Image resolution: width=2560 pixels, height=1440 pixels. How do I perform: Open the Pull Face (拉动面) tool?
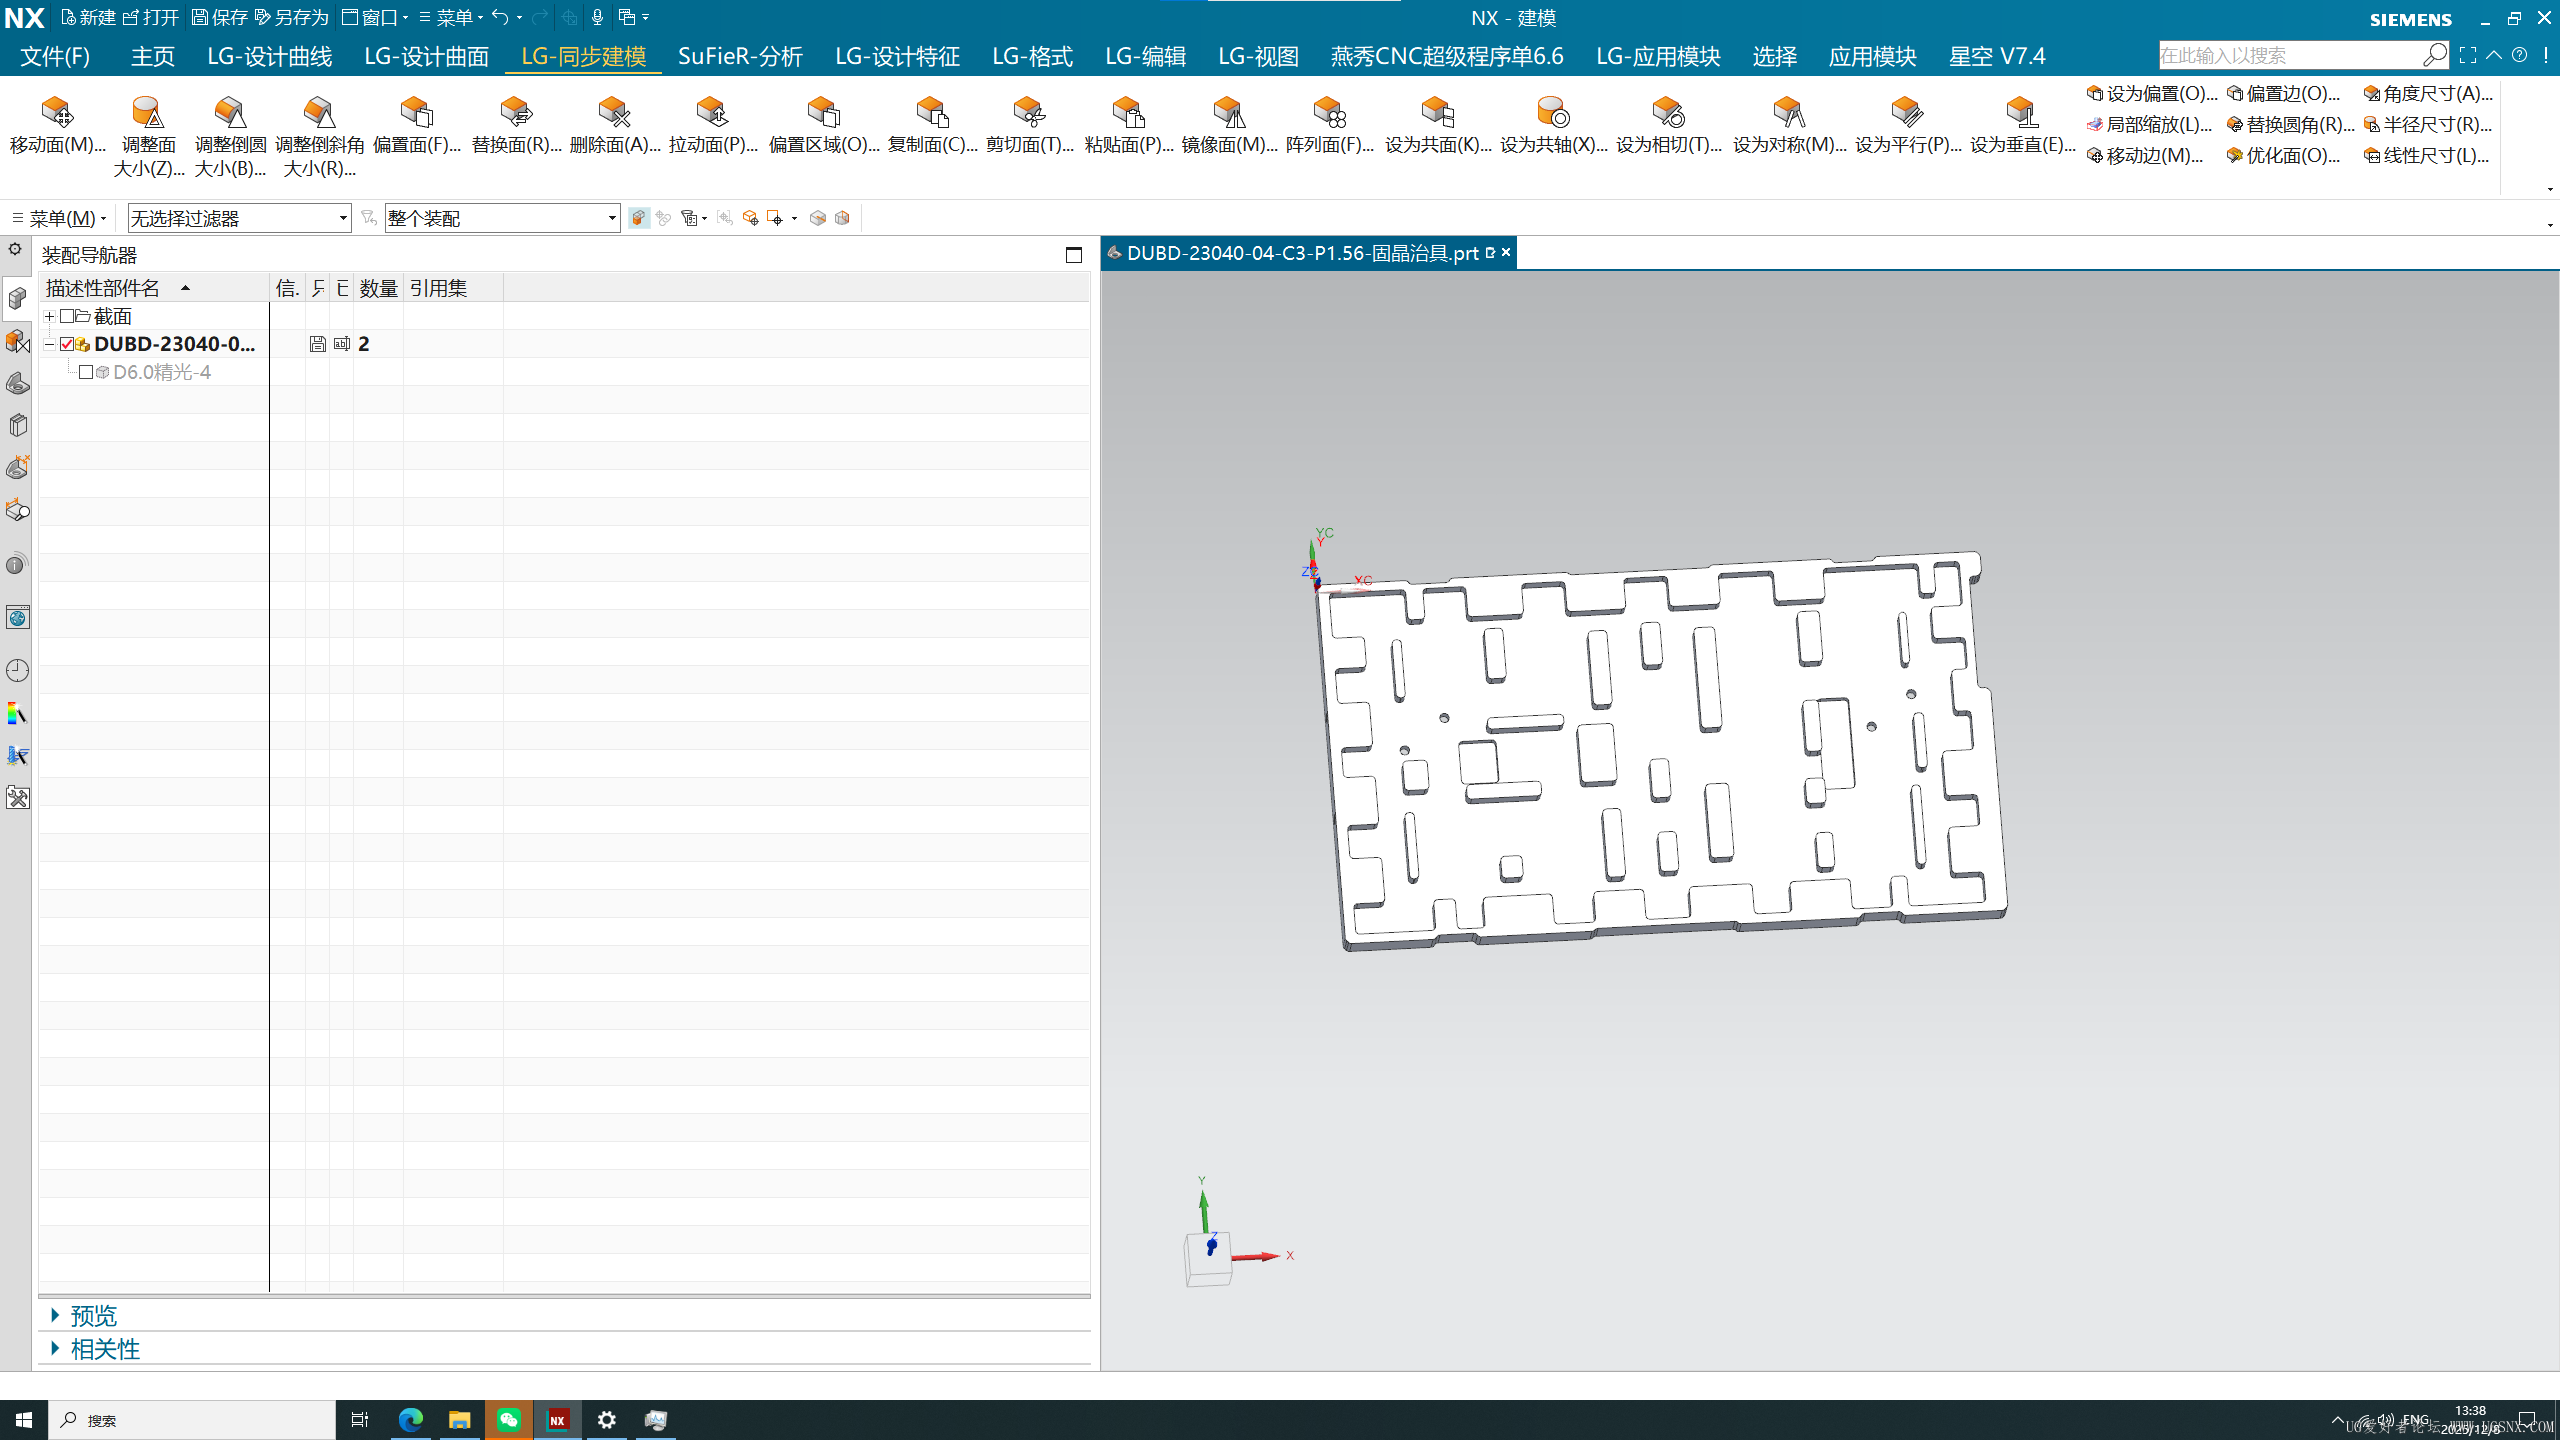(x=712, y=112)
